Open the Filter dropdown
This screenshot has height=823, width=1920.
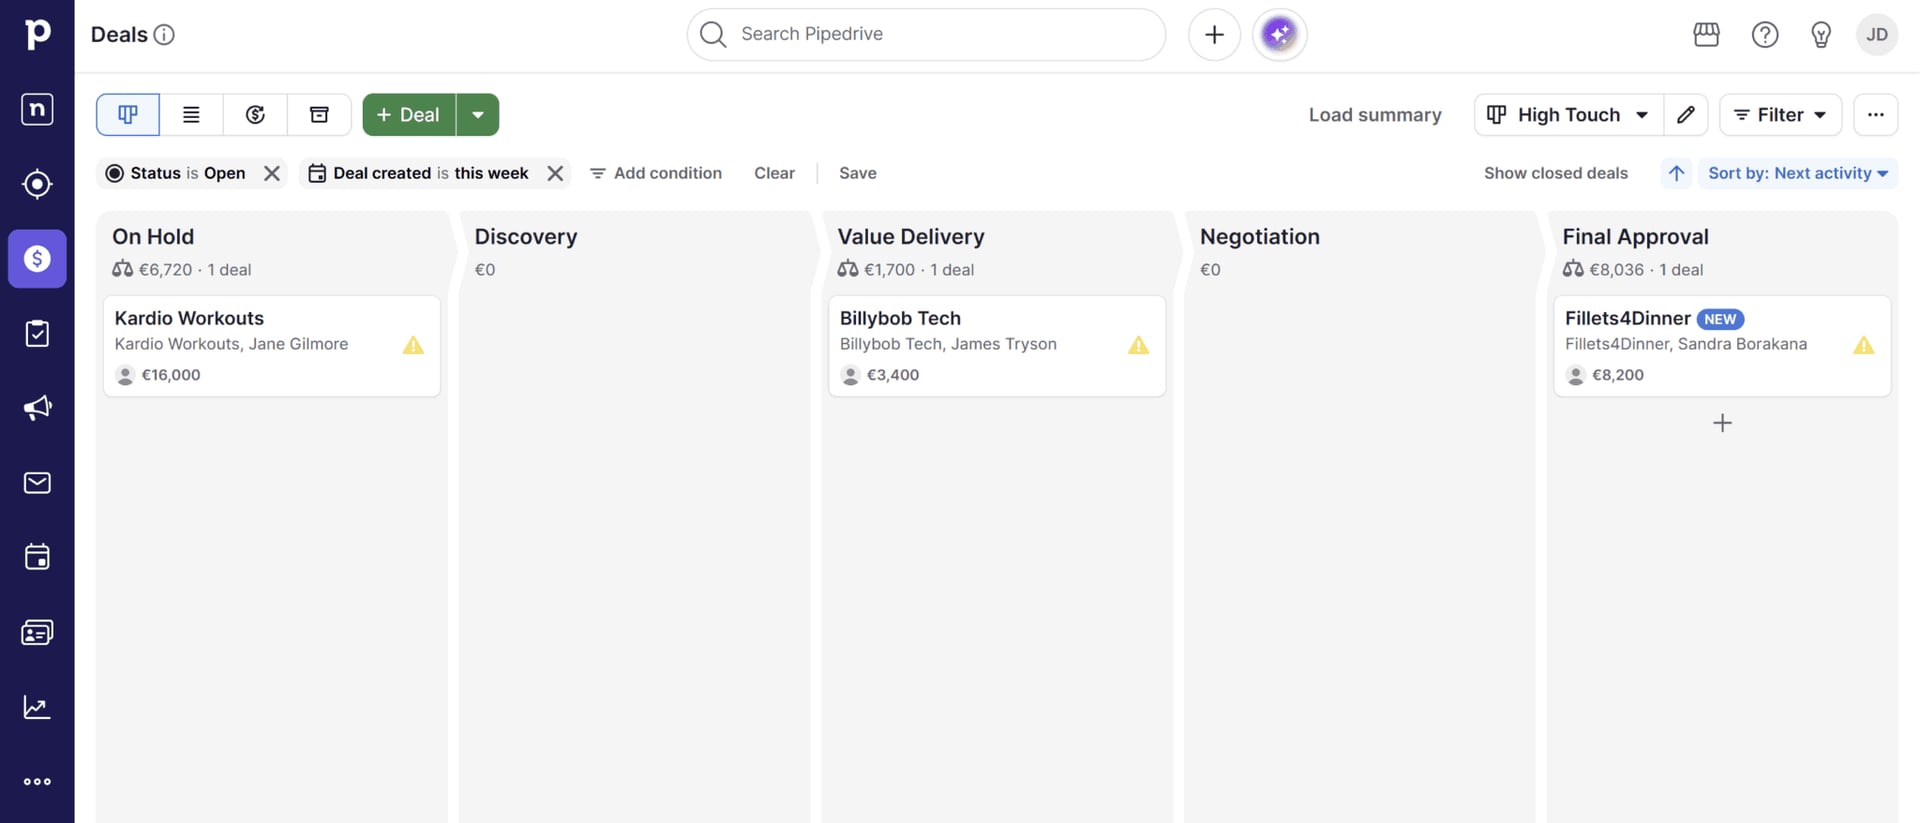(1780, 115)
